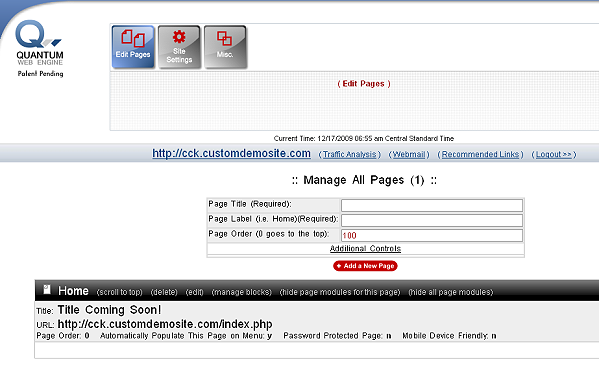Expand the Additional Controls section

point(365,249)
